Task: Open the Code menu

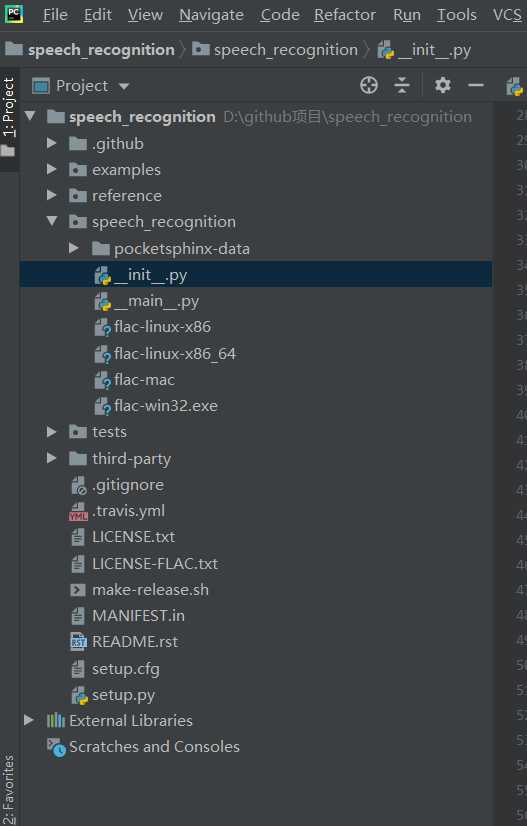Action: point(280,15)
